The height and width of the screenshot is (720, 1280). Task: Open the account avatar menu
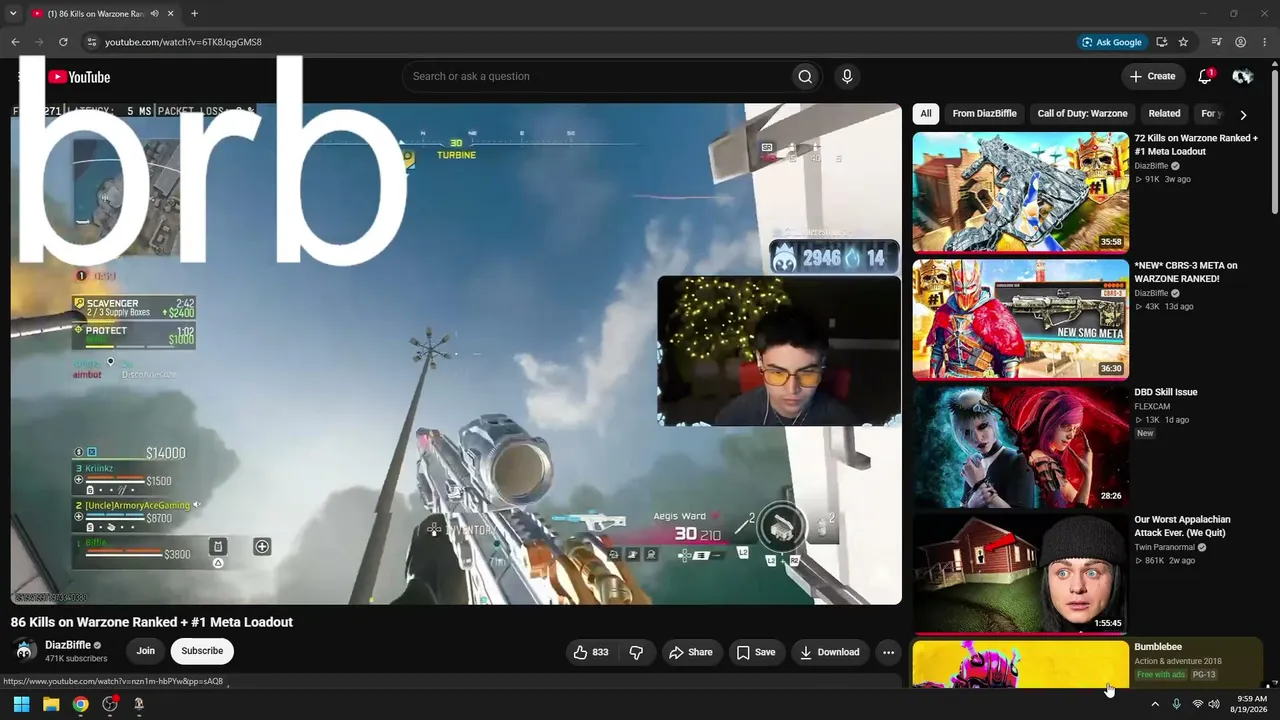click(x=1243, y=77)
